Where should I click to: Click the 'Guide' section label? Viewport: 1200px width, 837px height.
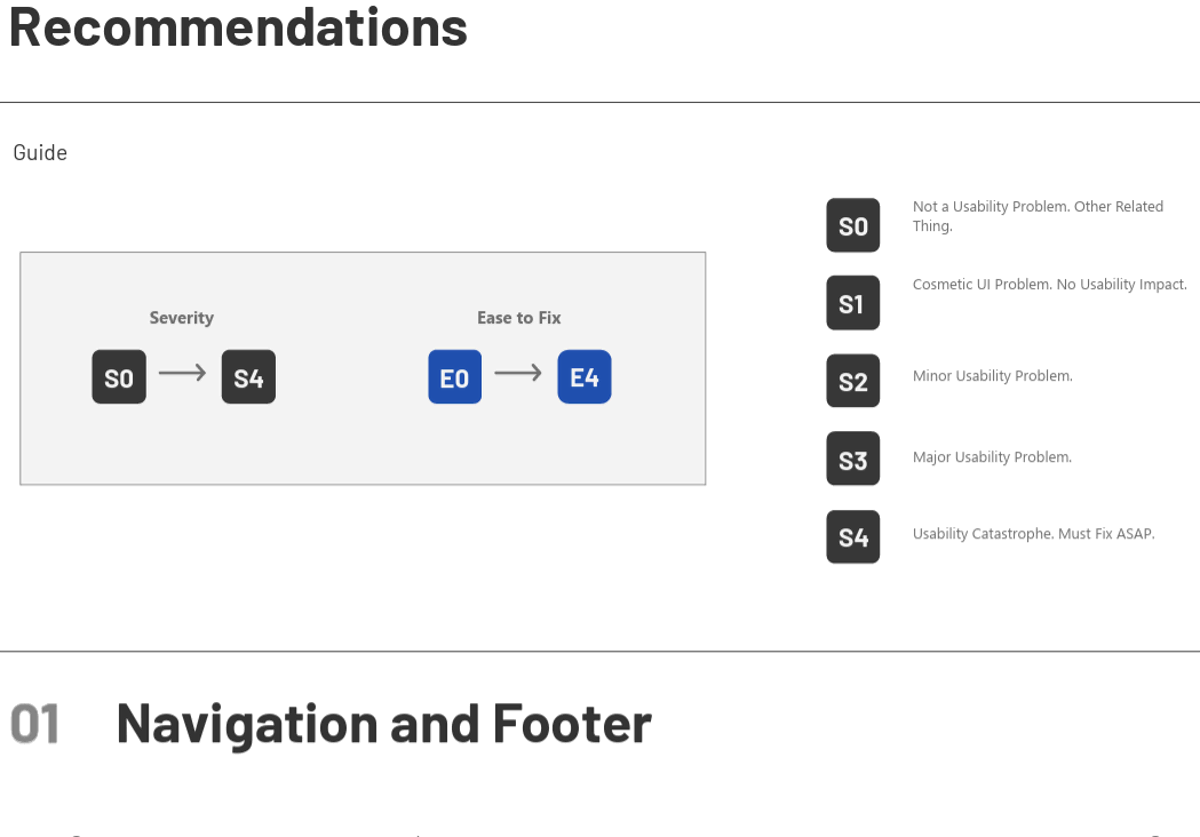[x=40, y=153]
